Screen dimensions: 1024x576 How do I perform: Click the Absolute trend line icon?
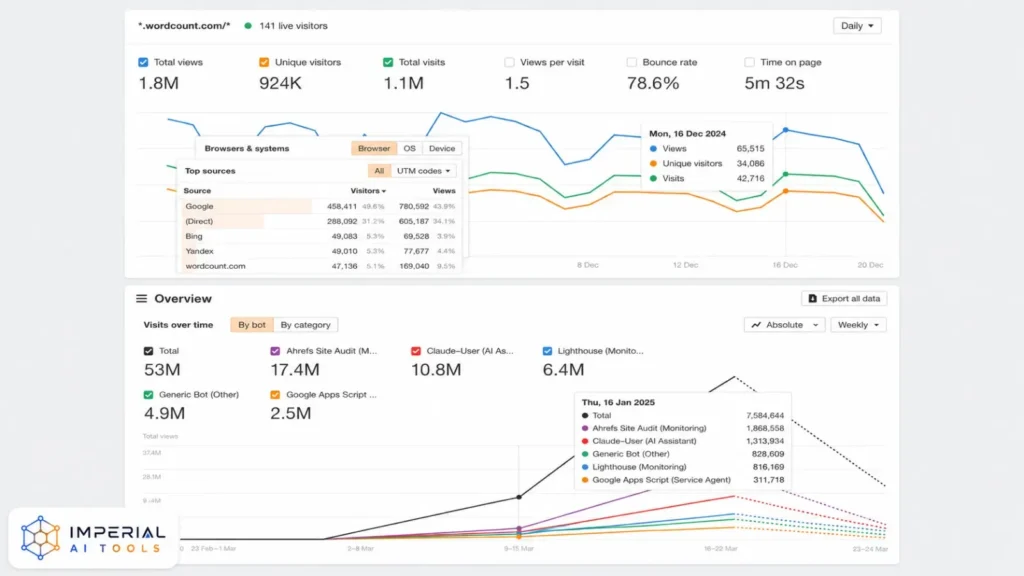click(756, 325)
